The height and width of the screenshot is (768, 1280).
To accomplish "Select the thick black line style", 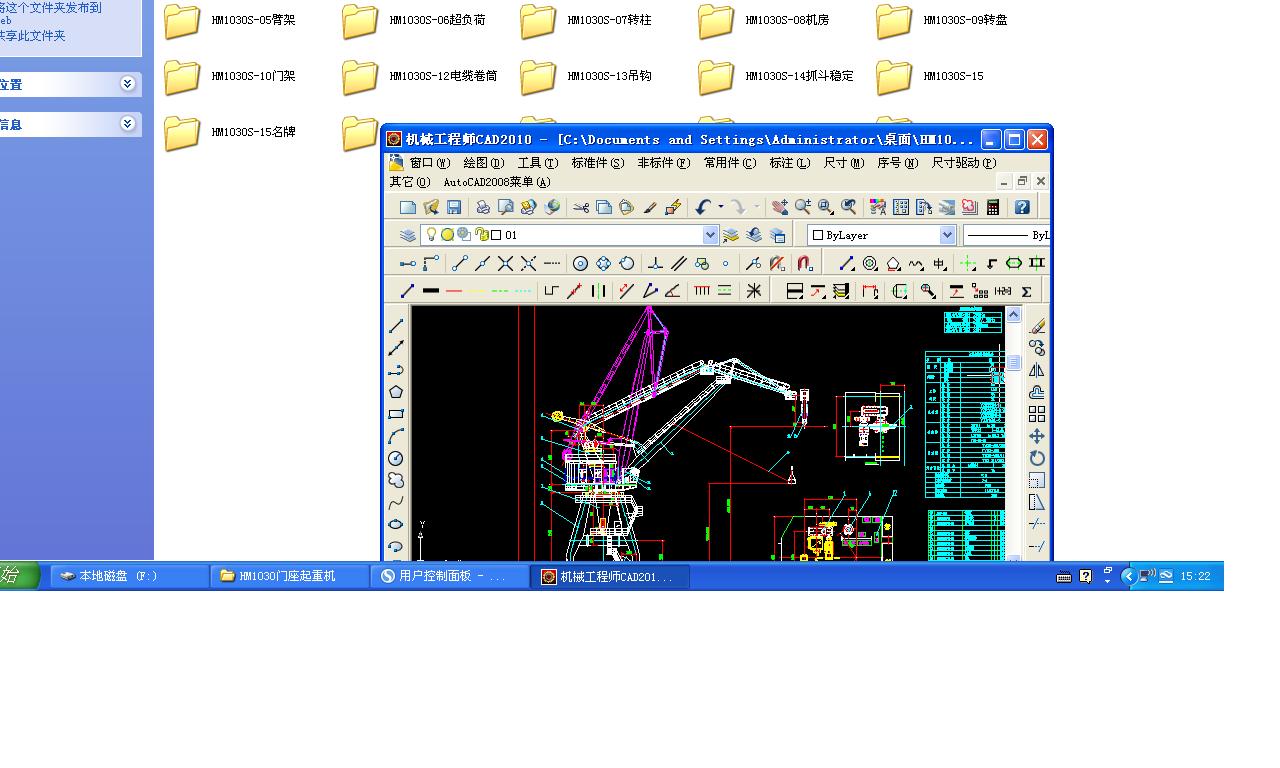I will coord(431,290).
